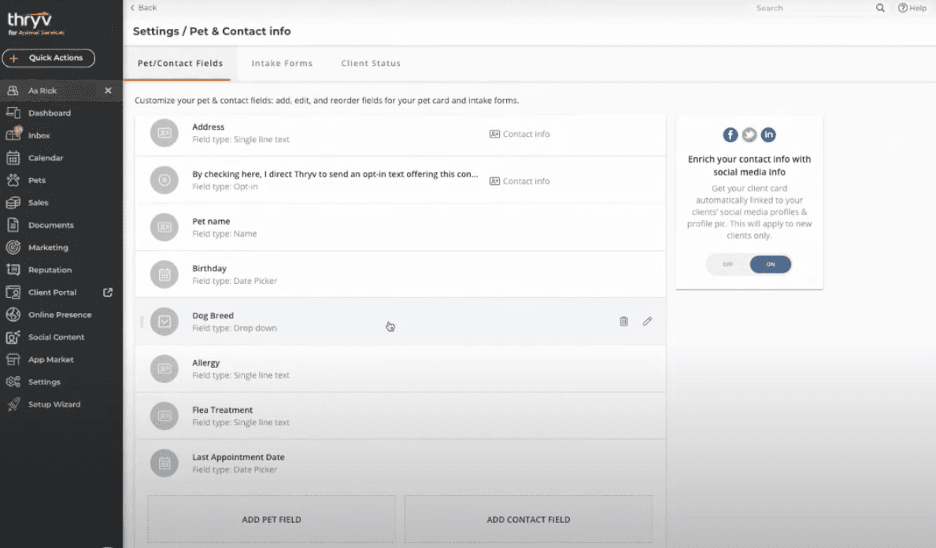This screenshot has height=548, width=936.
Task: Switch social media info toggle to ON
Action: click(770, 264)
